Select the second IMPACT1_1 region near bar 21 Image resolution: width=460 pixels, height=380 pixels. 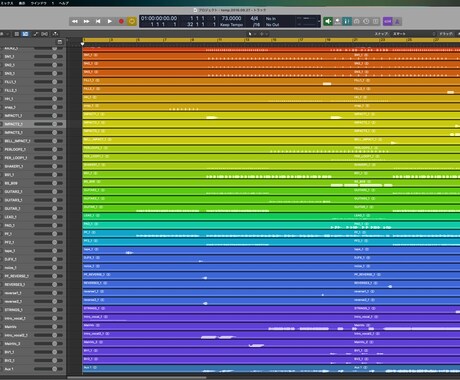coord(407,115)
